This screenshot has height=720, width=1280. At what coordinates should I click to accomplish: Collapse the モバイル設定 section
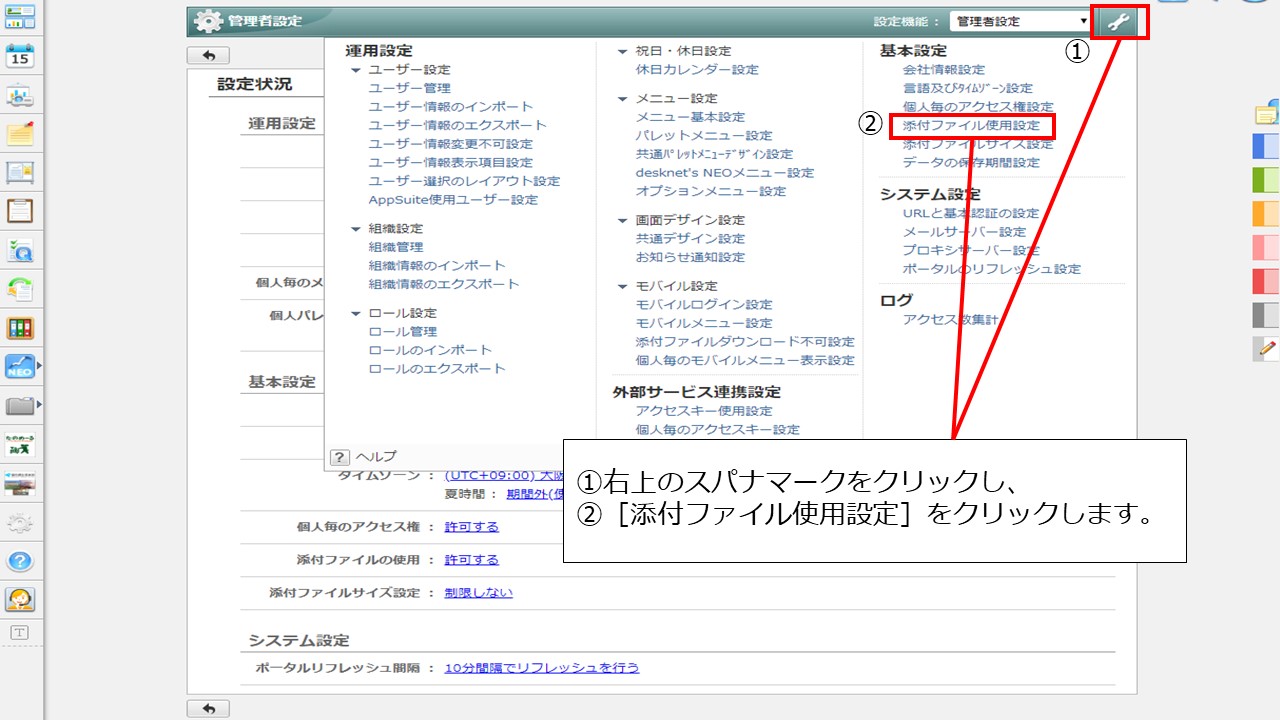(623, 286)
